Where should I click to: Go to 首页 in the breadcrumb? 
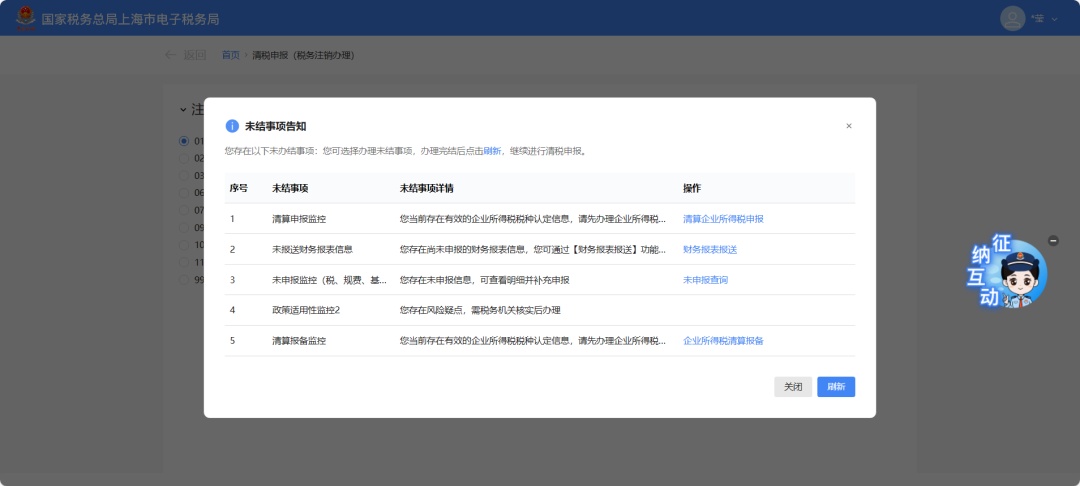click(x=230, y=55)
